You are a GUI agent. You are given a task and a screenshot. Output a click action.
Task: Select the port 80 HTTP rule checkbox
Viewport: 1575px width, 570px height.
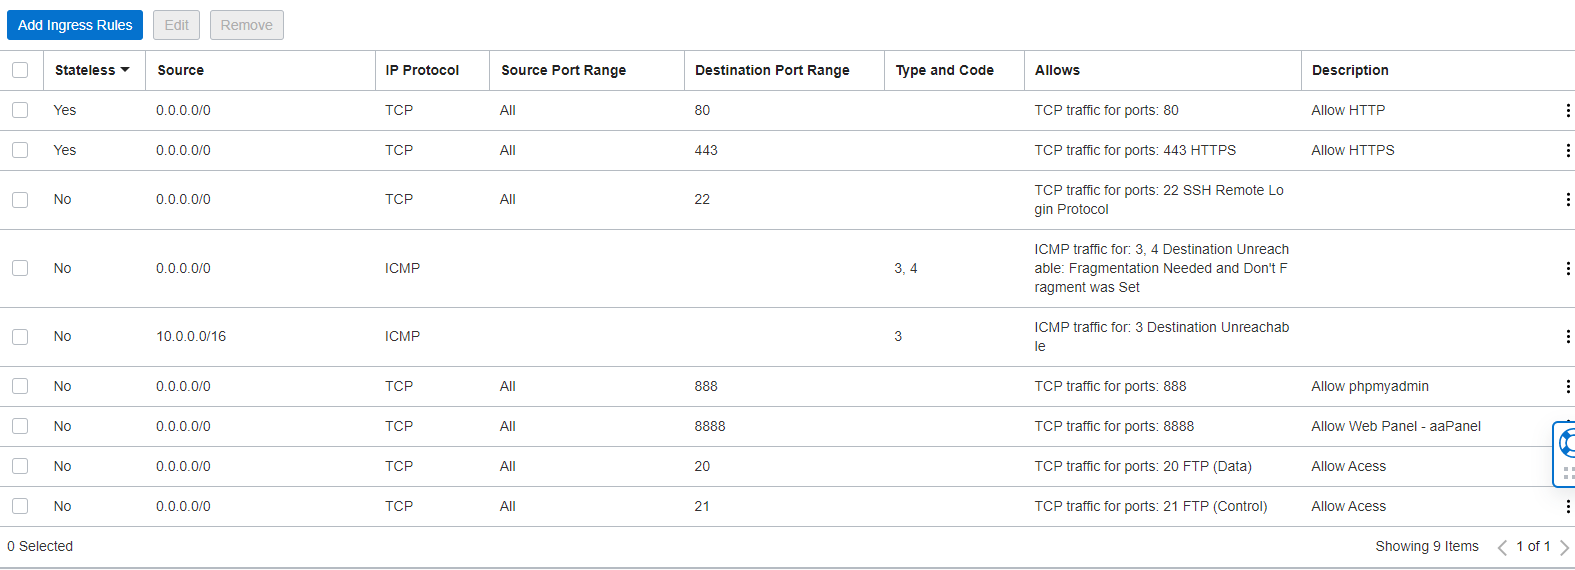point(20,110)
